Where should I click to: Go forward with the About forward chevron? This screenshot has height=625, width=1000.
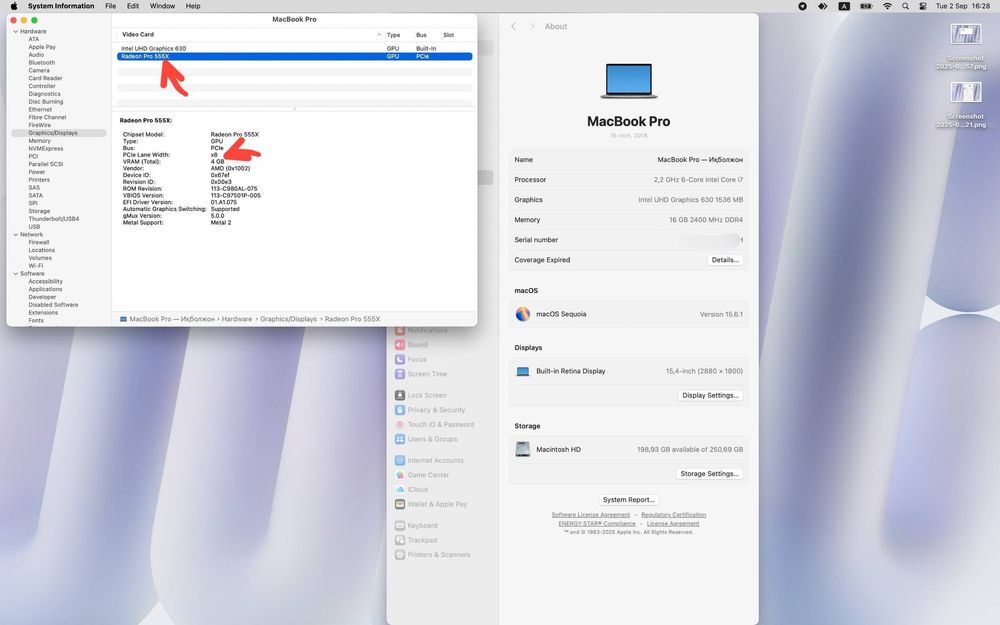[532, 26]
